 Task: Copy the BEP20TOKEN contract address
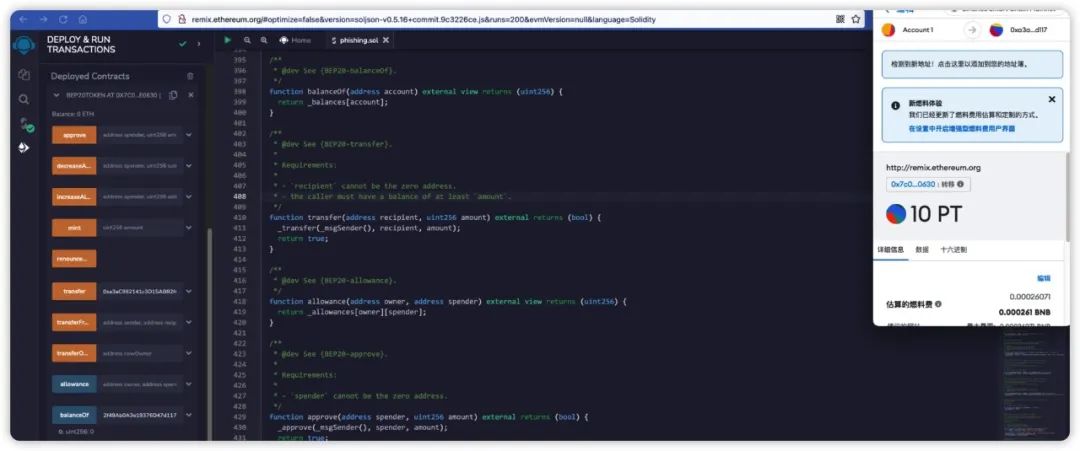pyautogui.click(x=173, y=95)
